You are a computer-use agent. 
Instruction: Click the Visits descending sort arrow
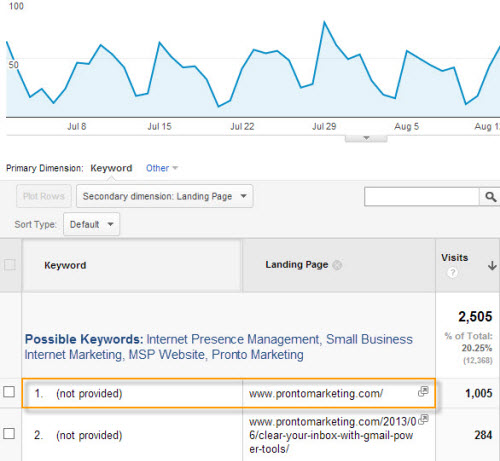coord(492,265)
